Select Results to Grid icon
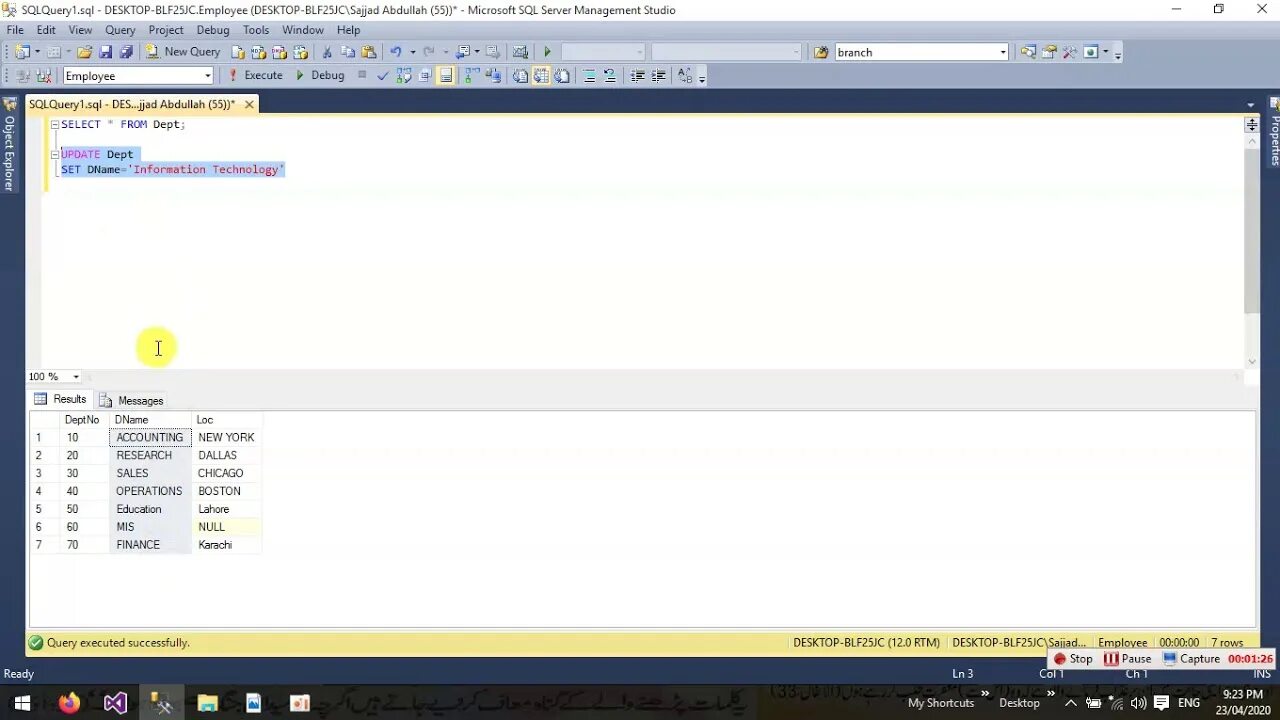This screenshot has height=720, width=1280. (541, 76)
